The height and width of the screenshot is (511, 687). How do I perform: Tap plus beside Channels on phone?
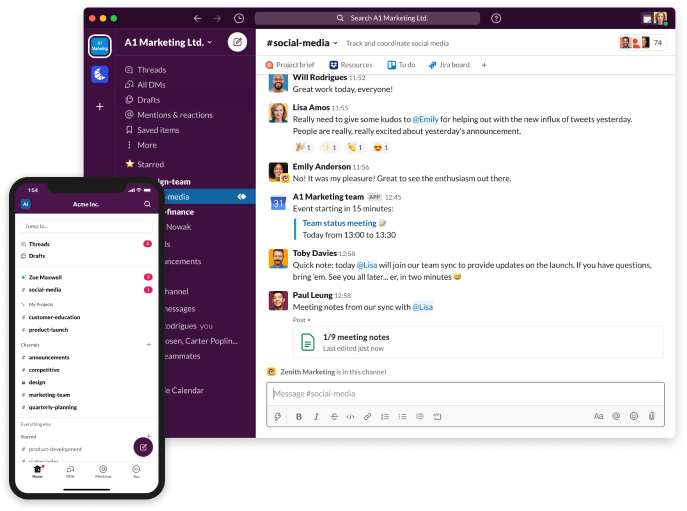(149, 344)
